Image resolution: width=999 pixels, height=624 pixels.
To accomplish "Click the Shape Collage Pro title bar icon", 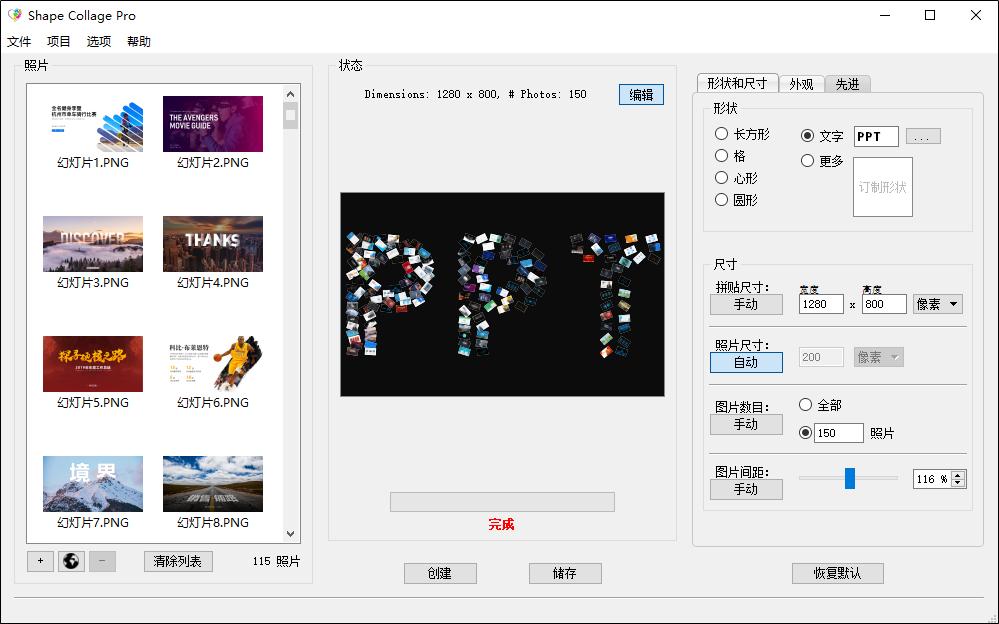I will (14, 15).
